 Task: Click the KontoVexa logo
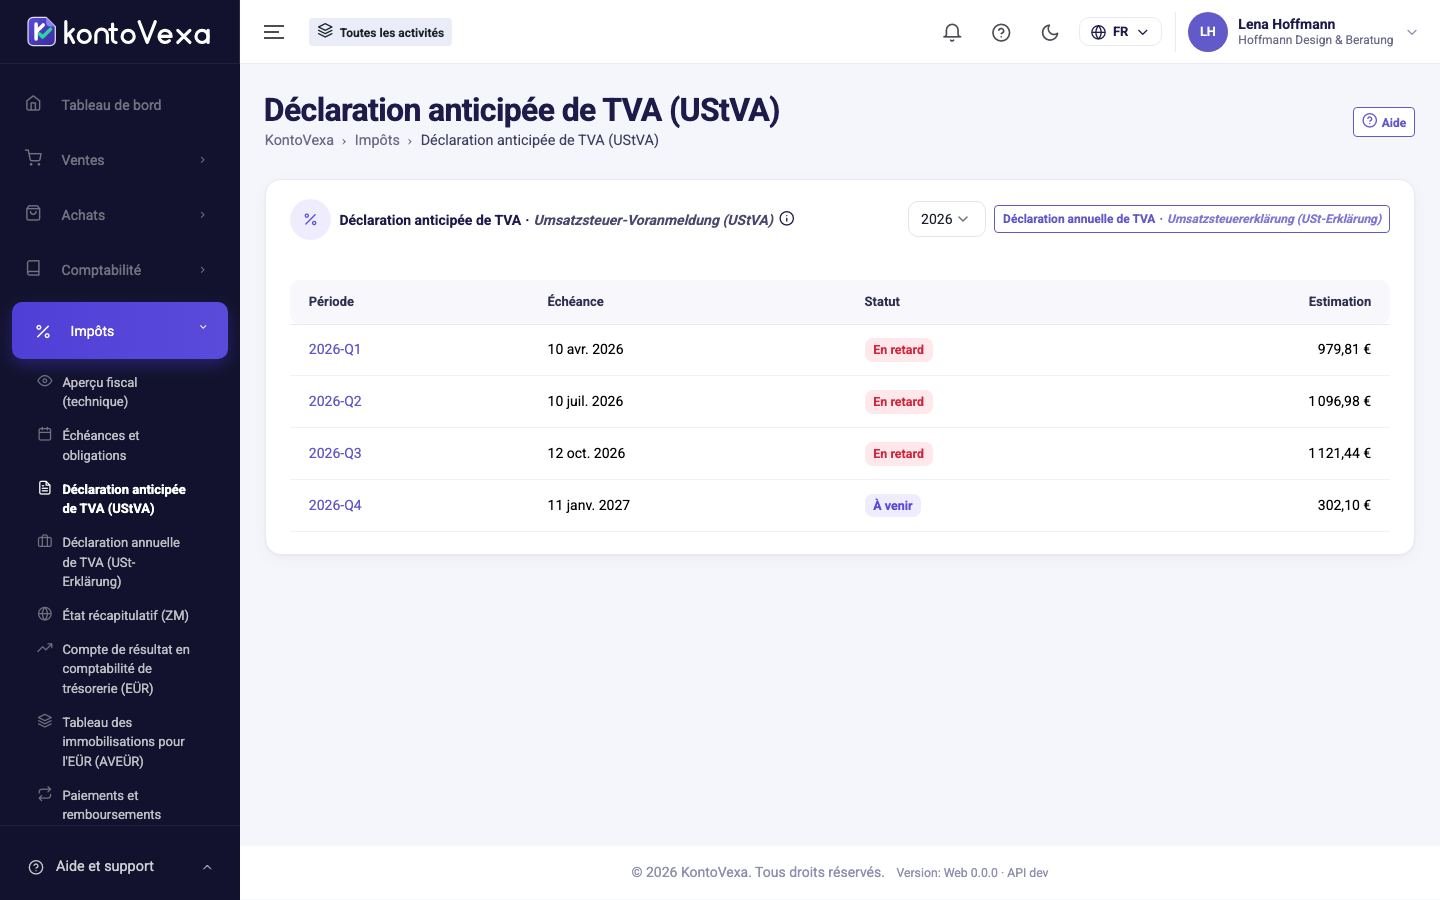point(119,32)
